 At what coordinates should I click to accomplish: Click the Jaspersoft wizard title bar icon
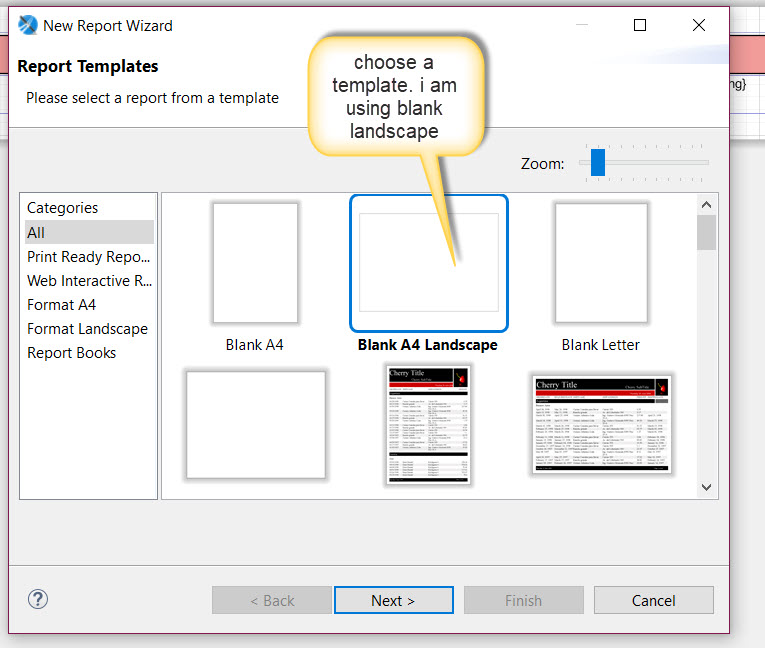[x=28, y=26]
